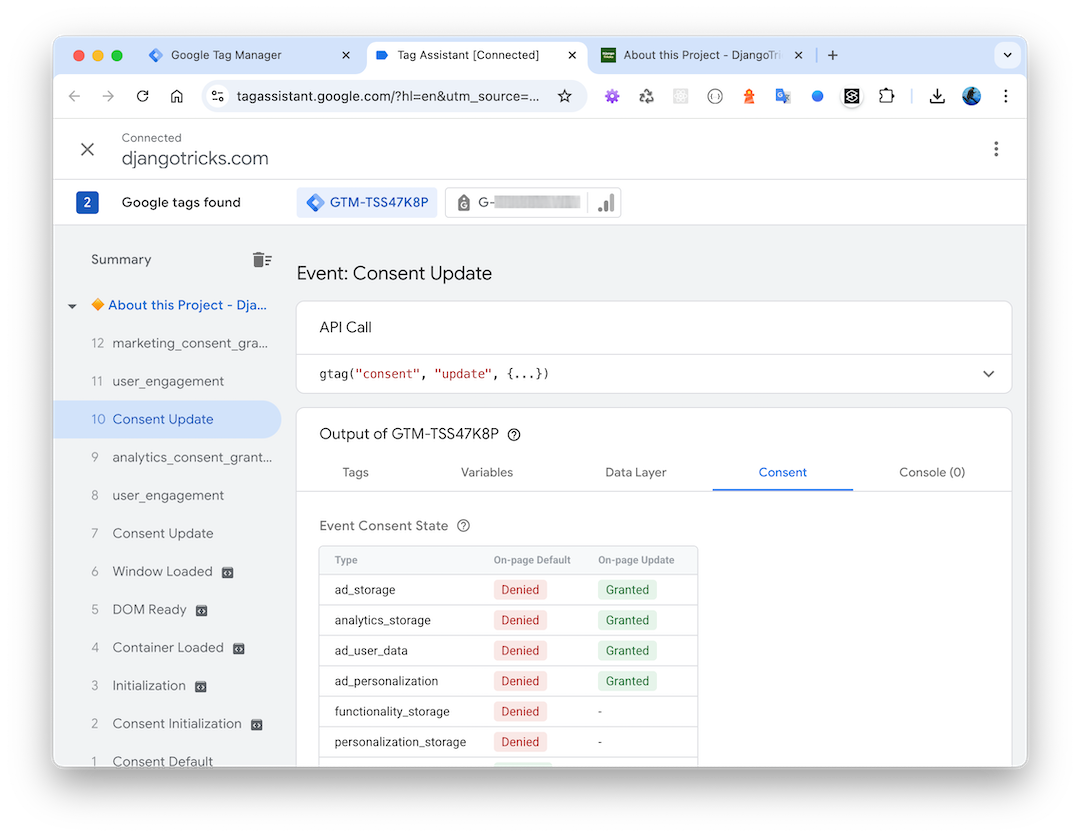Select event 7 Consent Update
The width and height of the screenshot is (1080, 837).
click(167, 533)
